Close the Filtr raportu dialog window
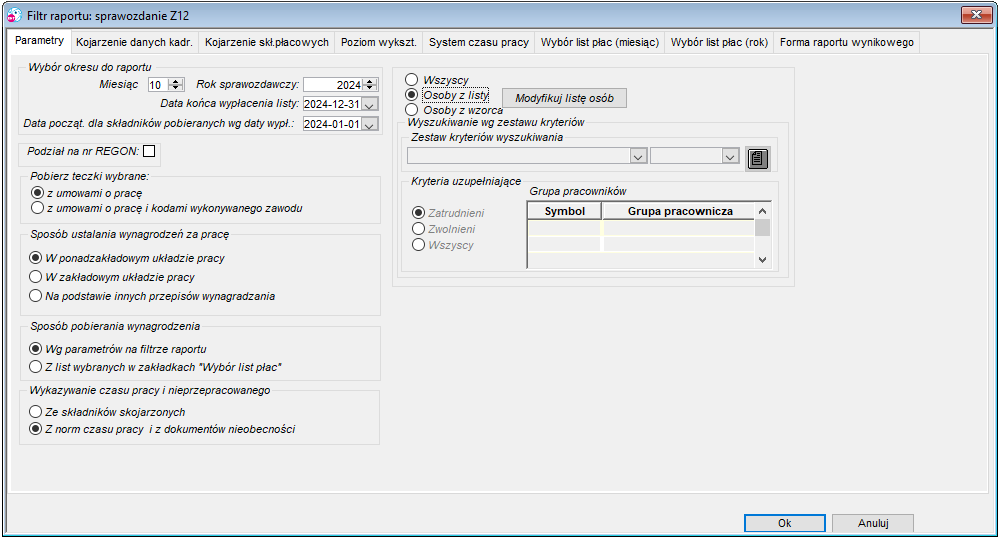The width and height of the screenshot is (998, 539). click(x=976, y=15)
